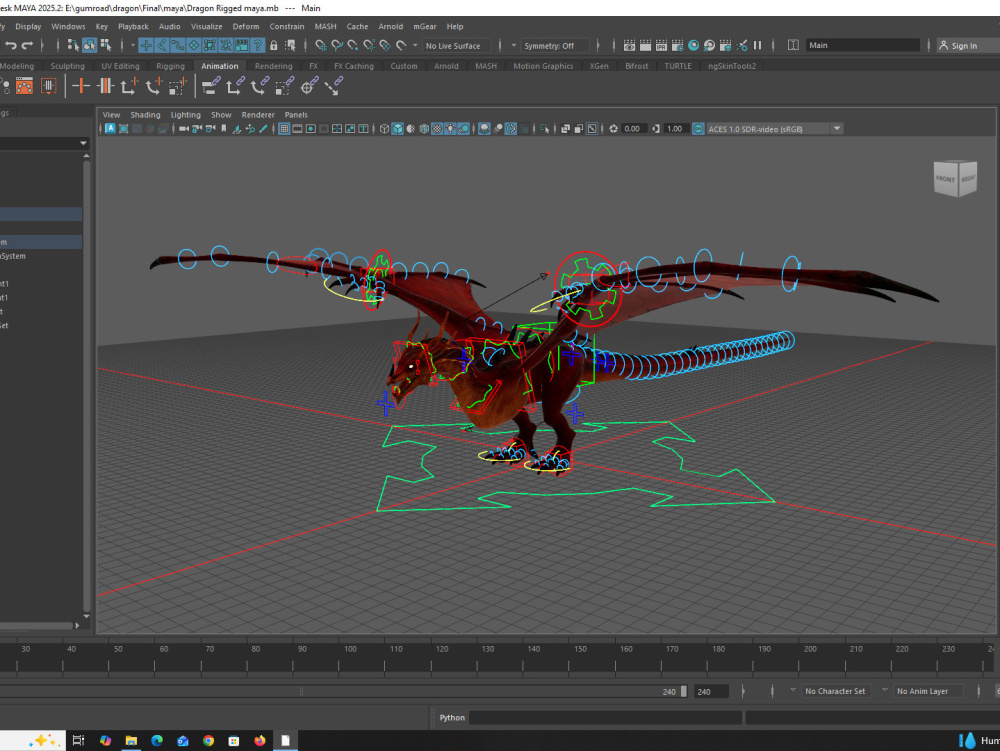Click the wireframe cube icon in viewport
Image resolution: width=1000 pixels, height=751 pixels.
[384, 129]
